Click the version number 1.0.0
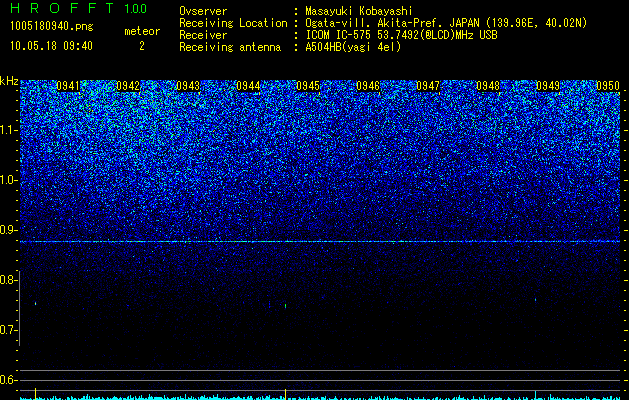 pyautogui.click(x=135, y=8)
